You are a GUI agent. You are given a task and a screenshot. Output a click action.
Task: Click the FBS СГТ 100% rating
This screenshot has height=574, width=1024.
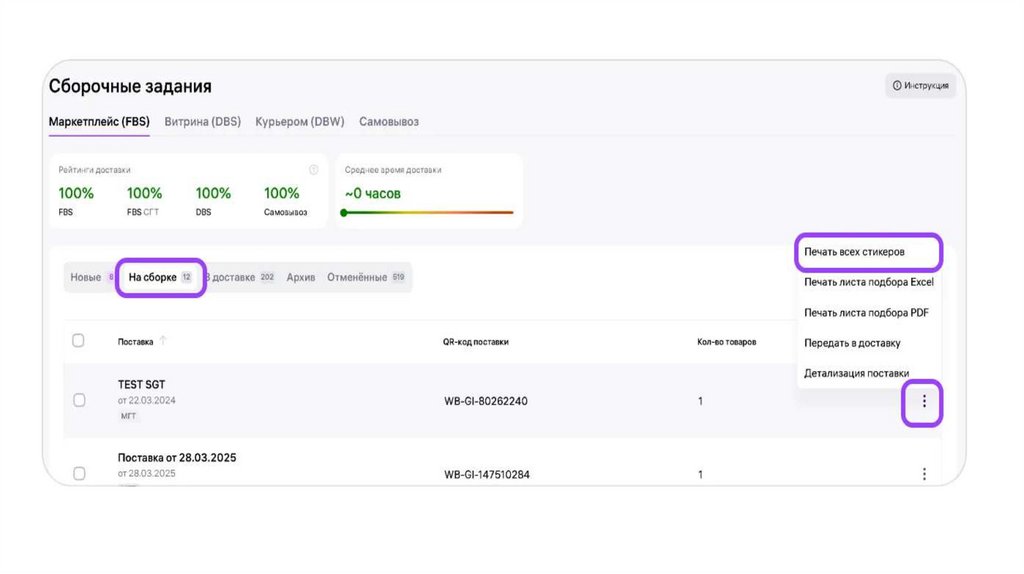click(x=144, y=193)
